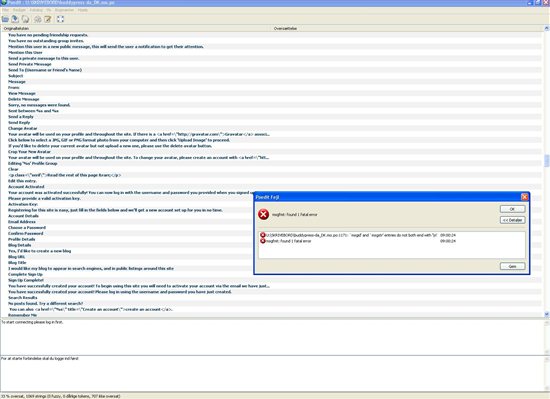Open the Rediger menu
550x399 pixels.
point(19,10)
